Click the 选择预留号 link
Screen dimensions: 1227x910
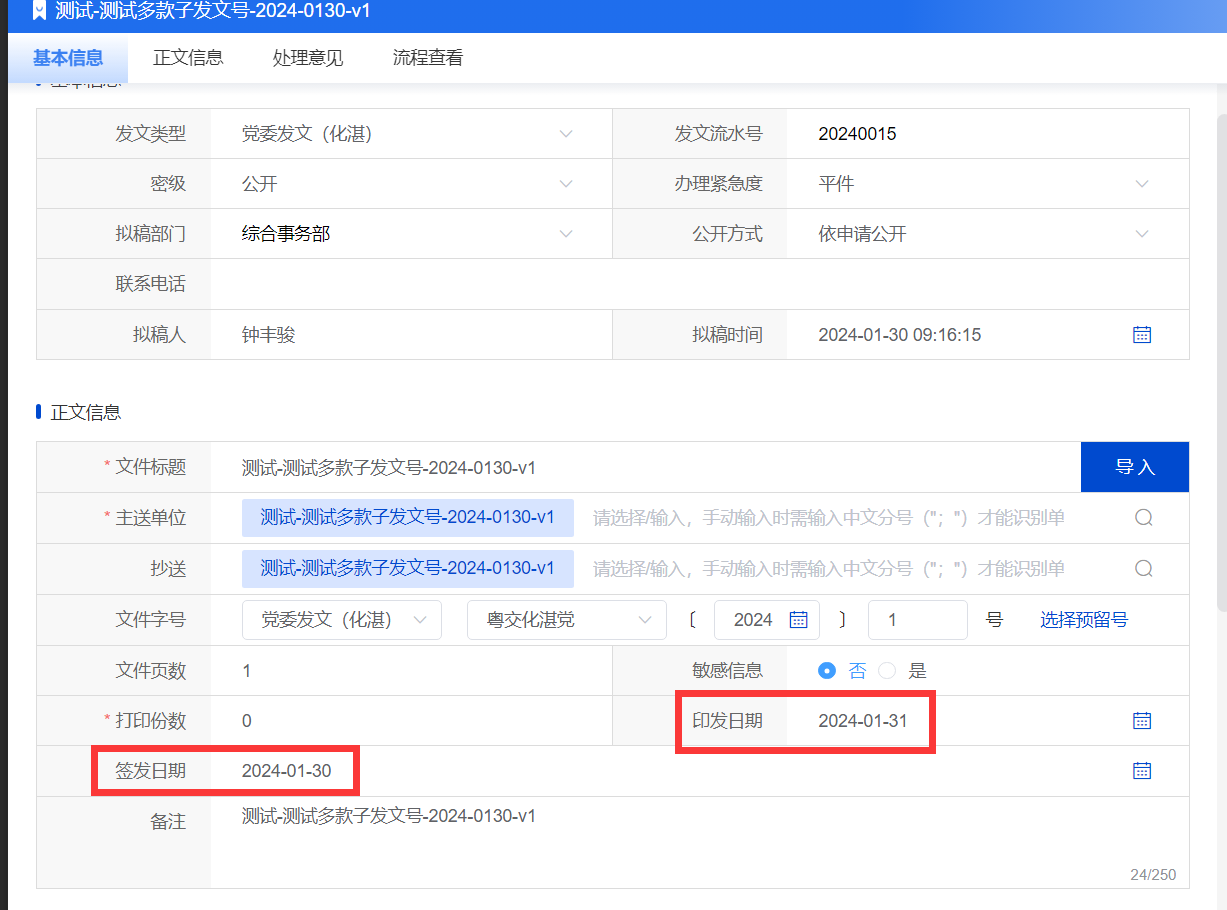[x=1084, y=620]
